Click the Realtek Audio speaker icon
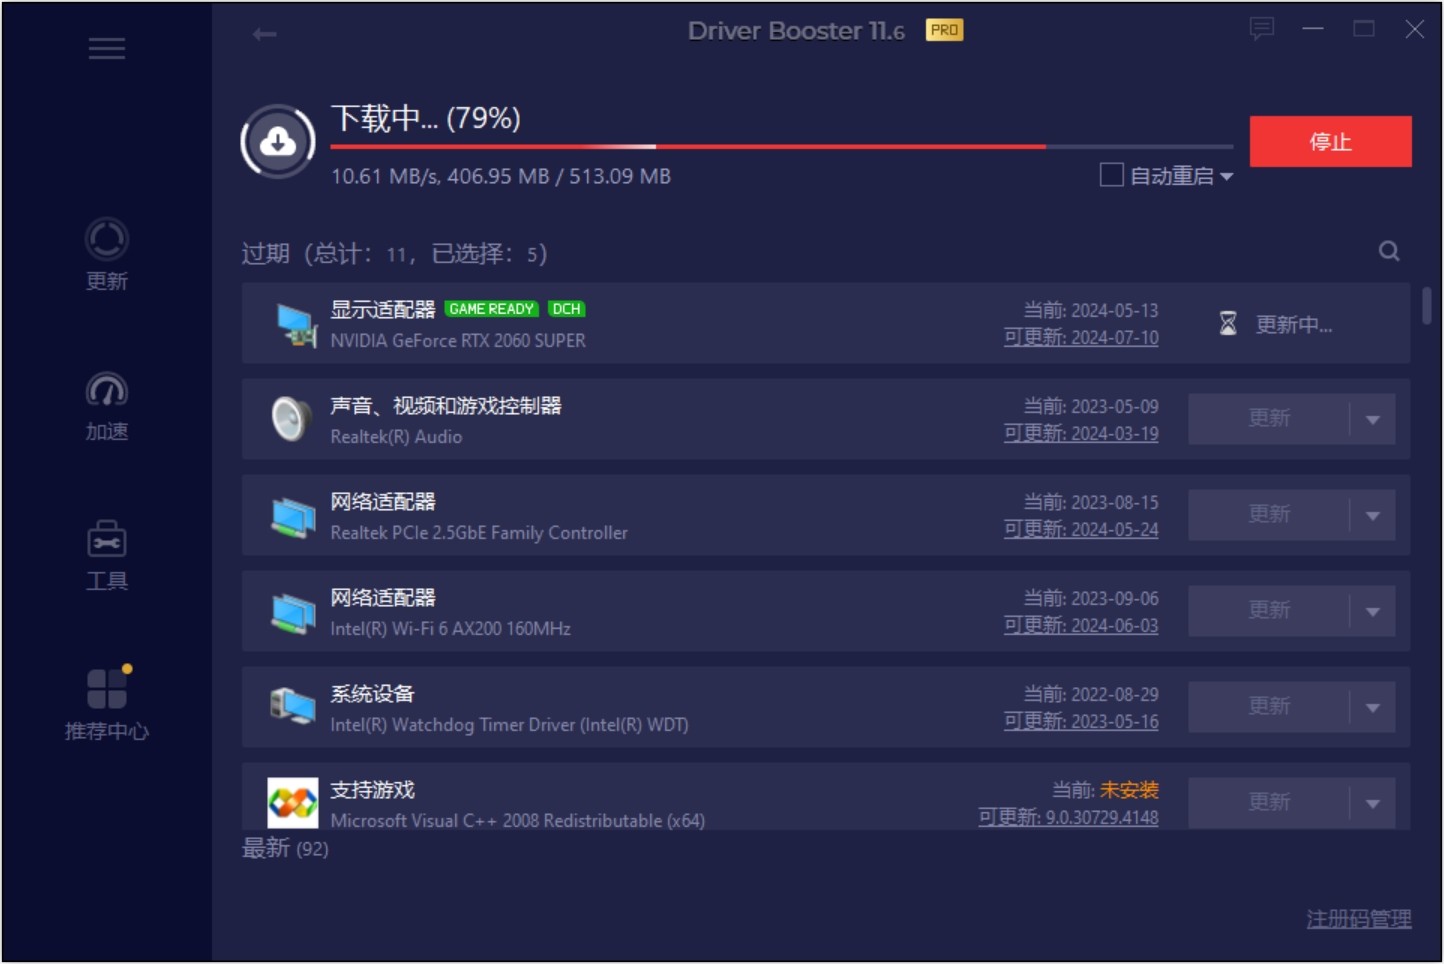 pos(292,419)
